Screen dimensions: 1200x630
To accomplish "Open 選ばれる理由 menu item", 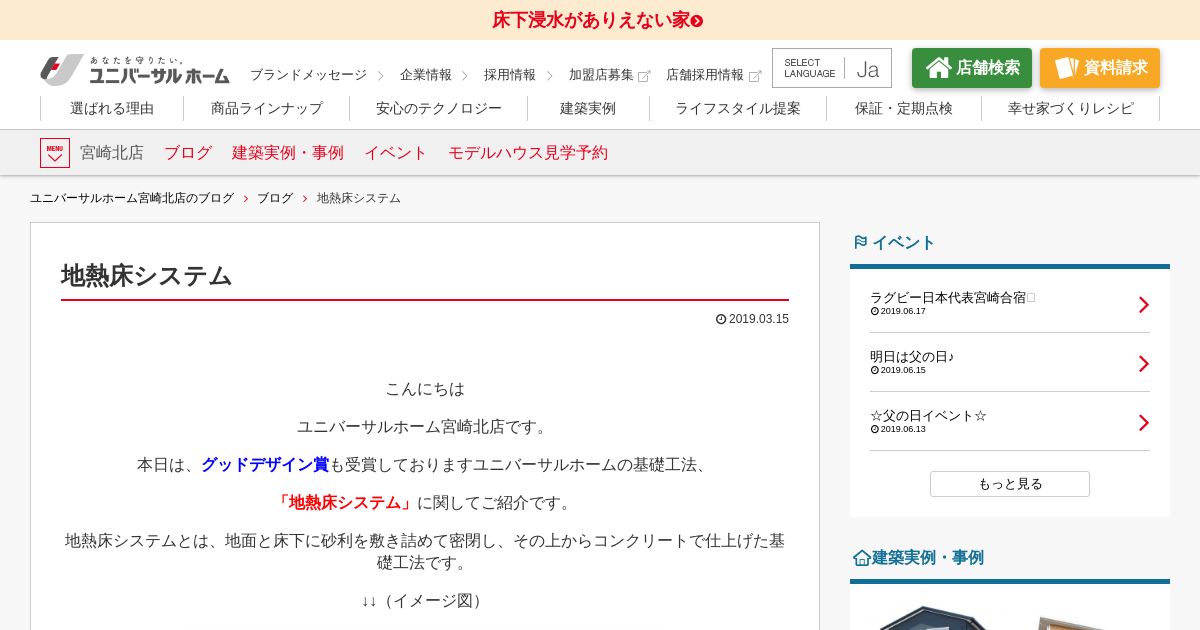I will (x=112, y=108).
